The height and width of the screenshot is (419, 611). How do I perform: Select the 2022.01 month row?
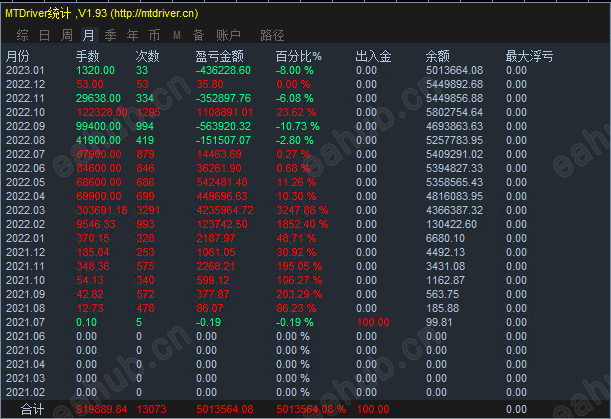coord(306,239)
